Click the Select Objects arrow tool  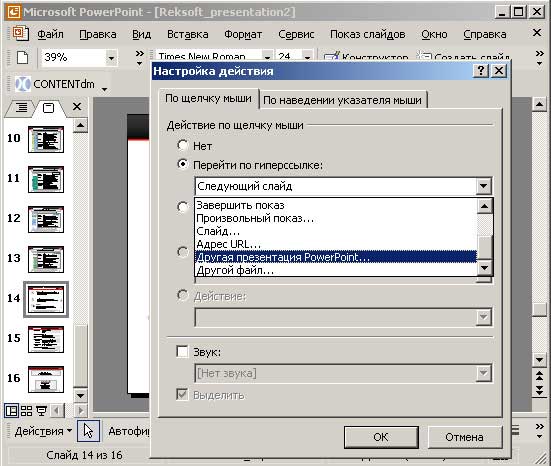click(x=89, y=431)
